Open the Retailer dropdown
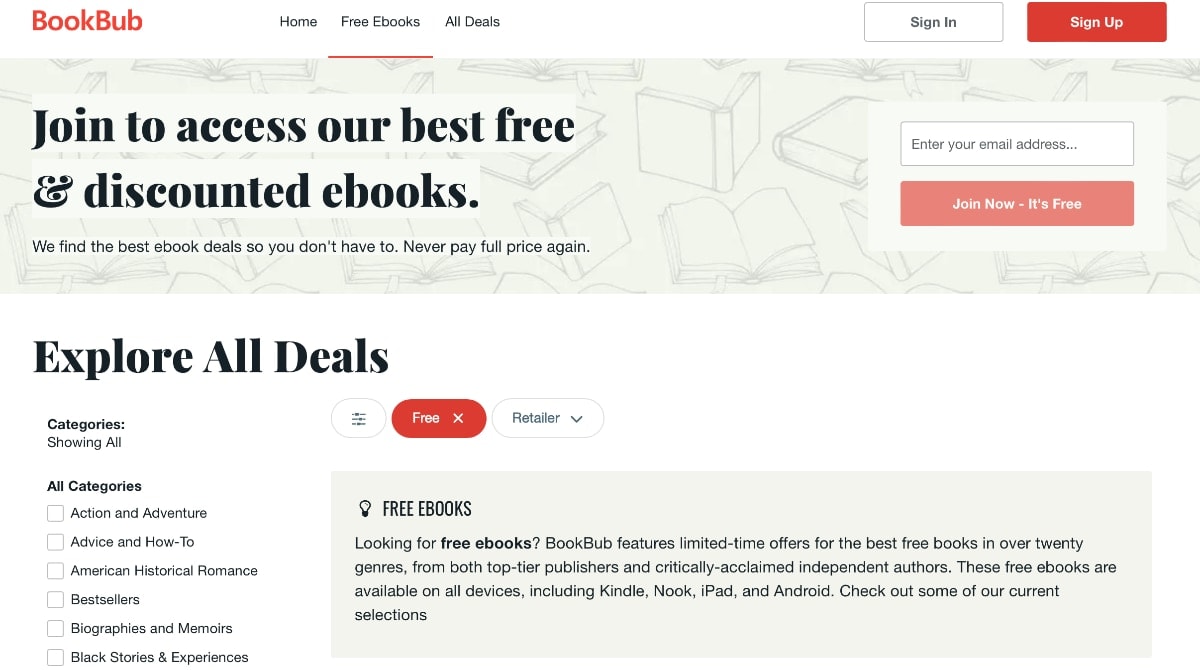 coord(548,418)
